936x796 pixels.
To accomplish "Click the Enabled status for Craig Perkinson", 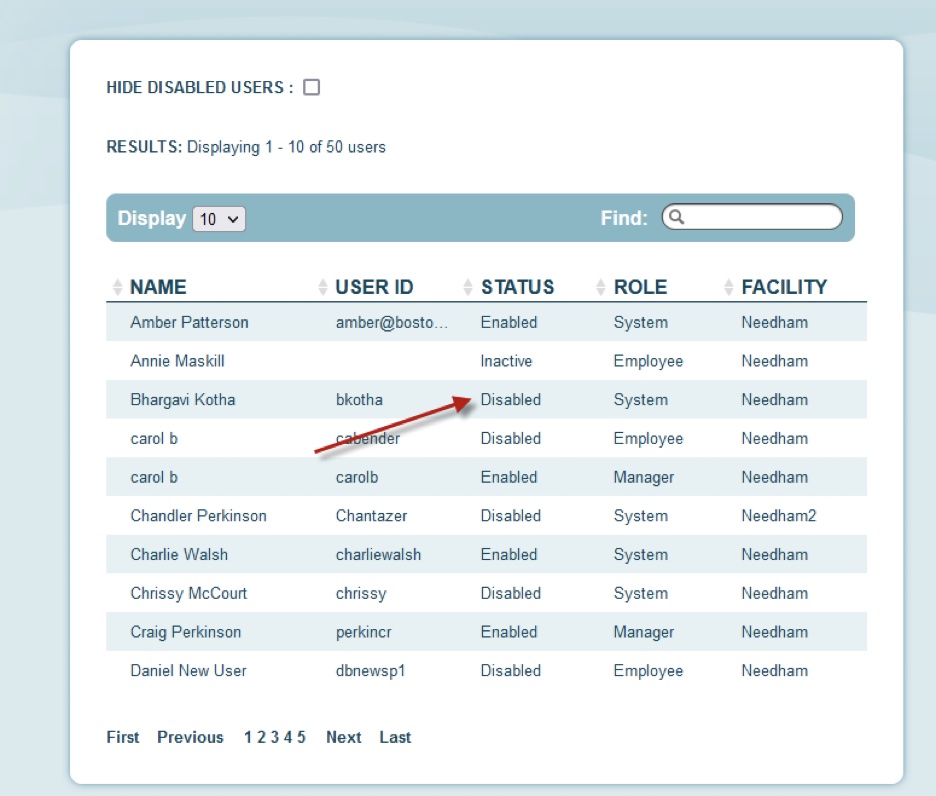I will click(509, 632).
